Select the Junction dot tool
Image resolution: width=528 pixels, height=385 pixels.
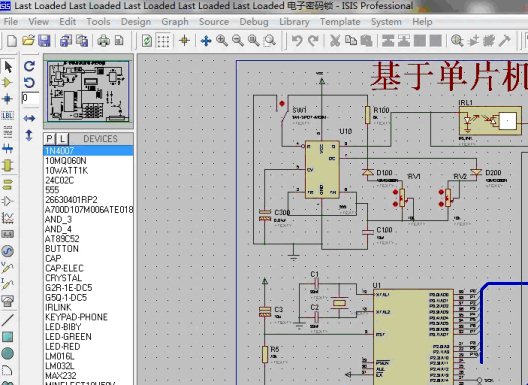pos(7,99)
